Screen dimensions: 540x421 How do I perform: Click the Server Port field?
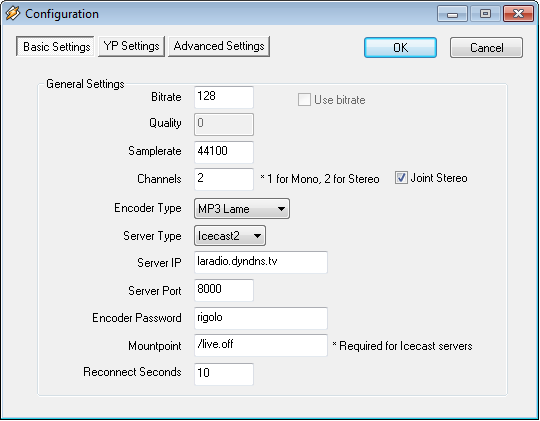(224, 290)
